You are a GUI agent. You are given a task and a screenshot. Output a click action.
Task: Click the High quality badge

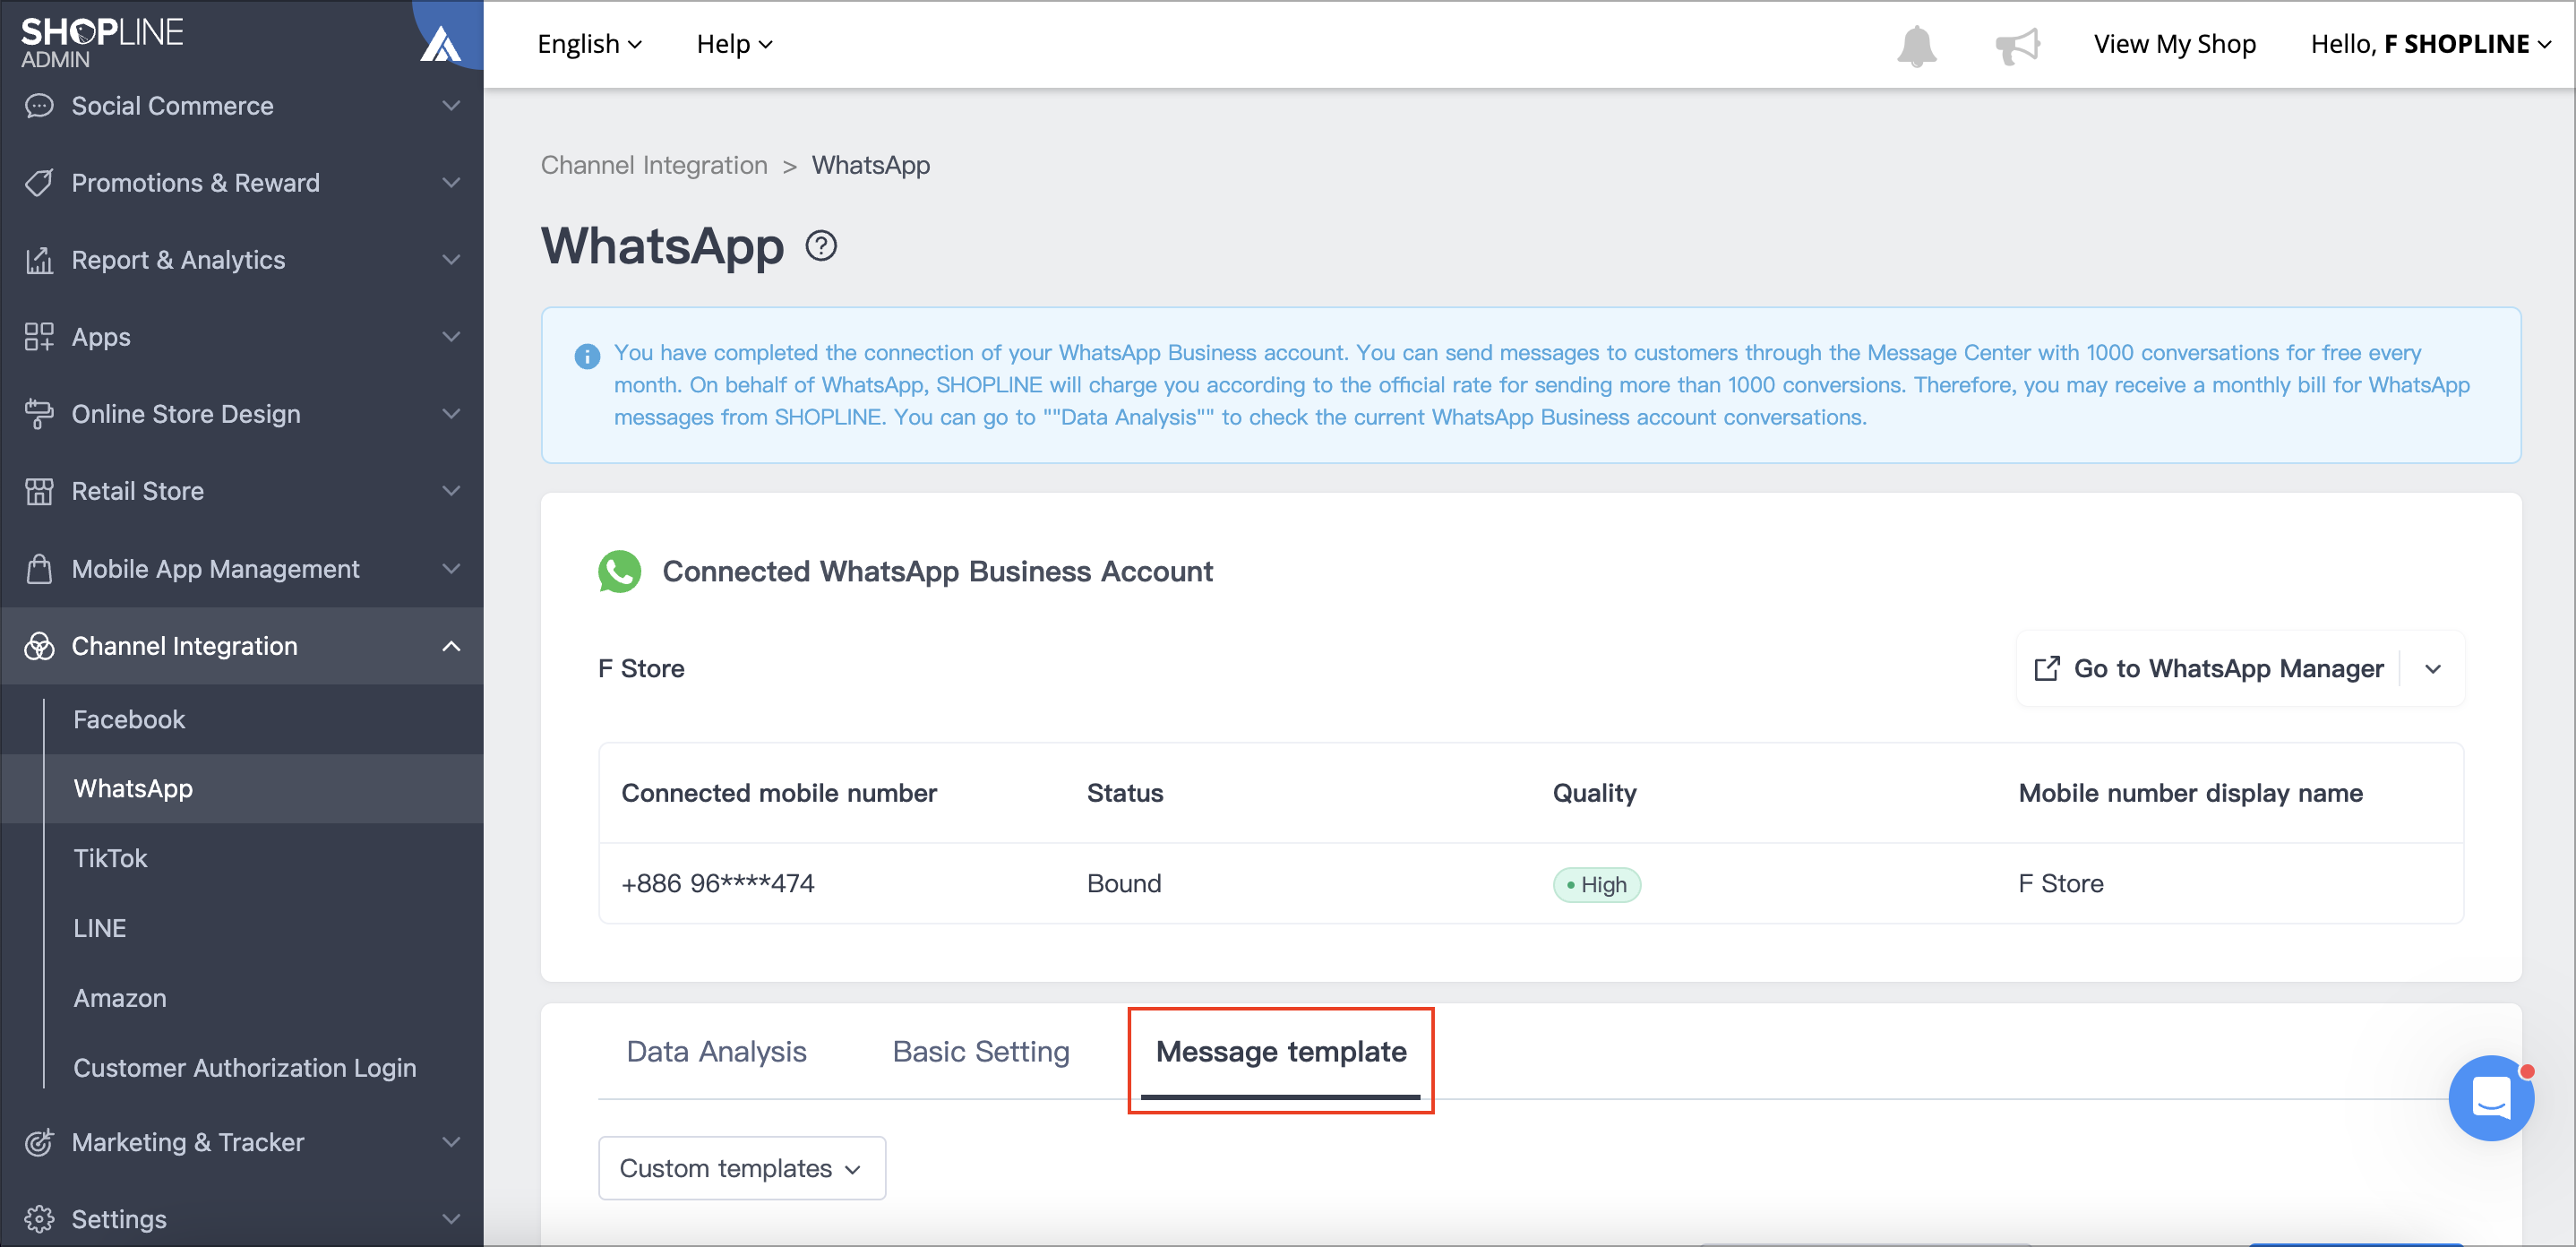coord(1596,885)
